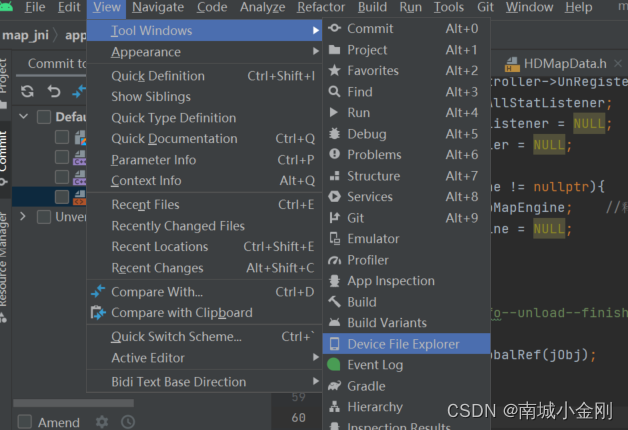Check the highlighted selected file's checkbox

coord(62,197)
